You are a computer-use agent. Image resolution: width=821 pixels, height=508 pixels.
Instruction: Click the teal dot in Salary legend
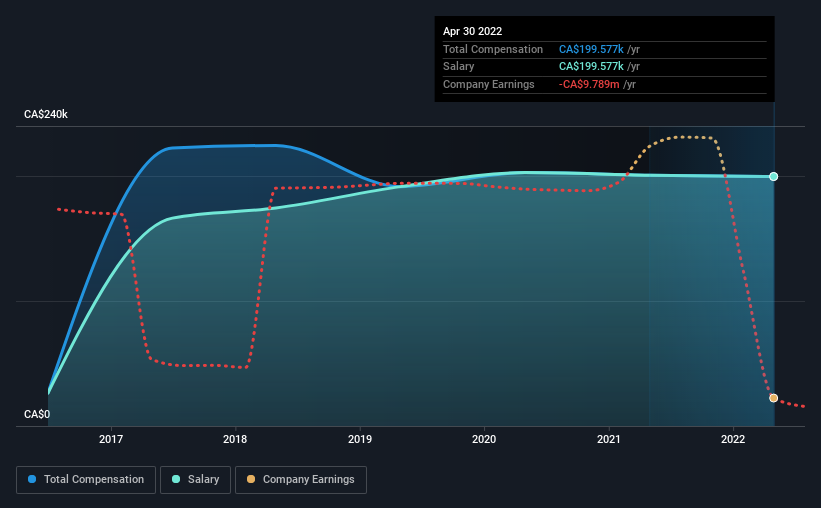176,479
